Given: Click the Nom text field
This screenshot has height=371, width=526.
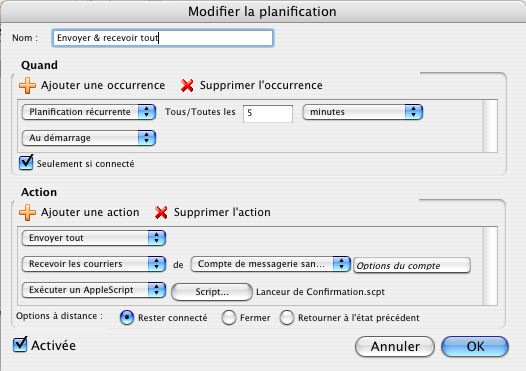Looking at the screenshot, I should point(163,38).
